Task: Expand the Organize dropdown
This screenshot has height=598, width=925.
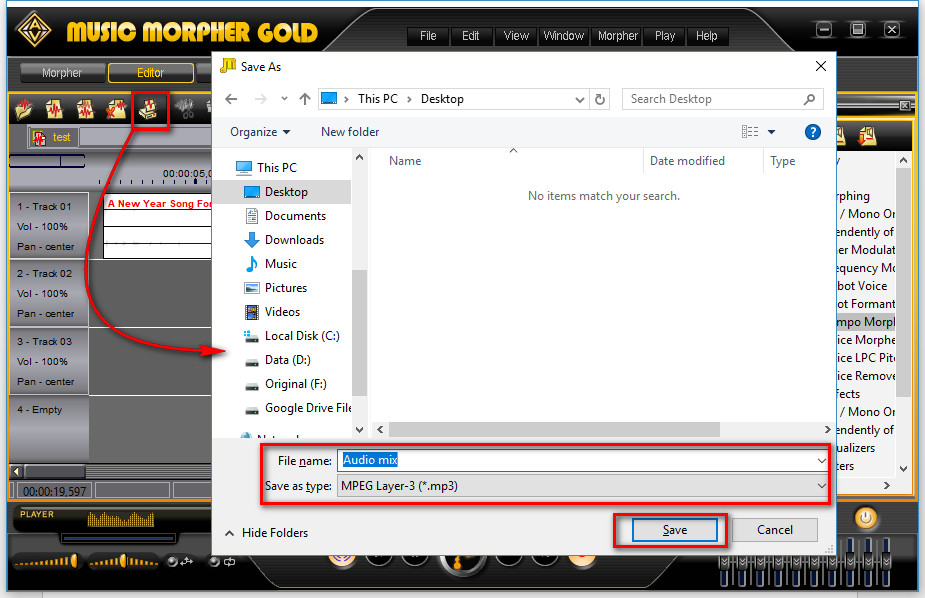Action: [x=260, y=132]
